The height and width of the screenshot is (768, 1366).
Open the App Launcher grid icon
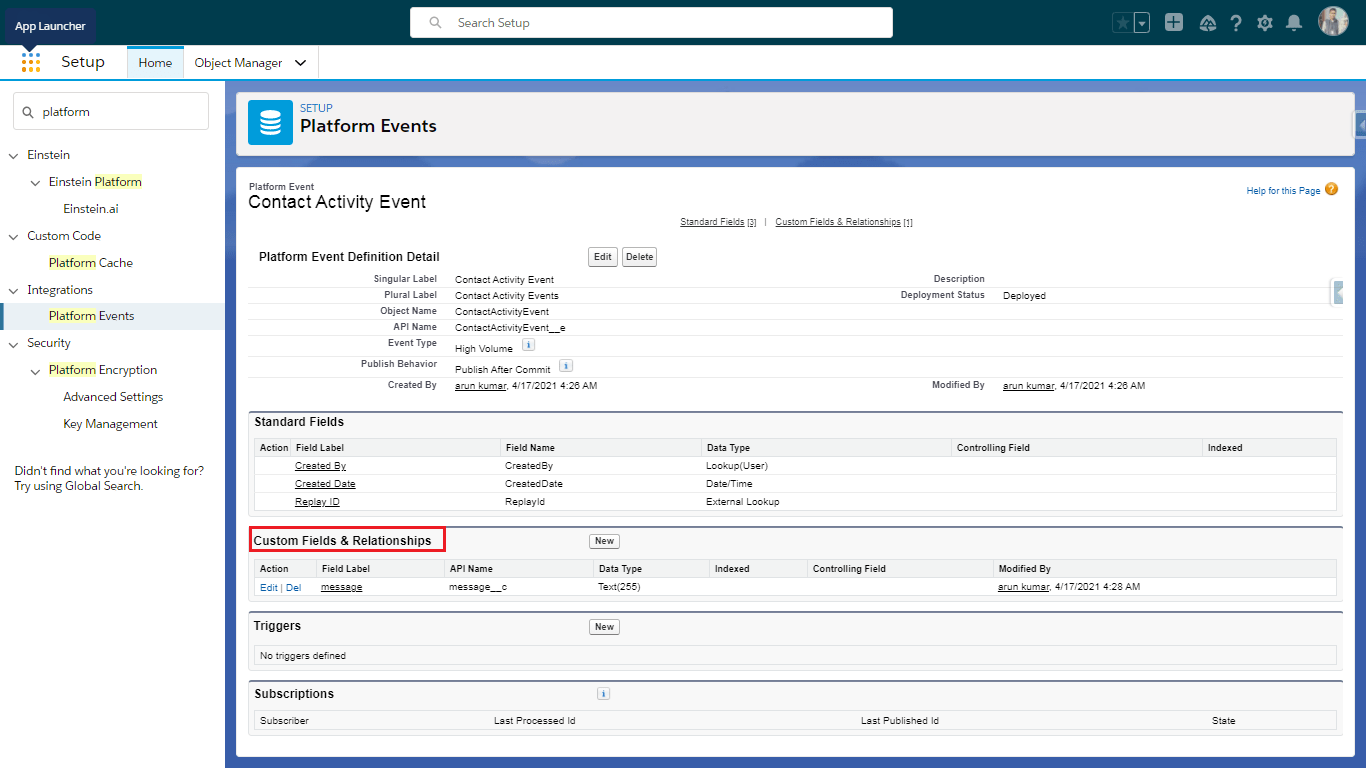[x=31, y=62]
